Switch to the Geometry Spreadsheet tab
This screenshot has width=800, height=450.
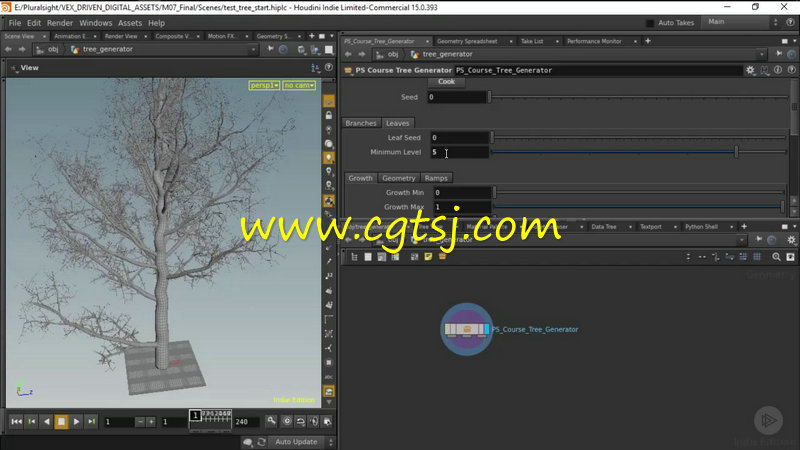click(467, 41)
